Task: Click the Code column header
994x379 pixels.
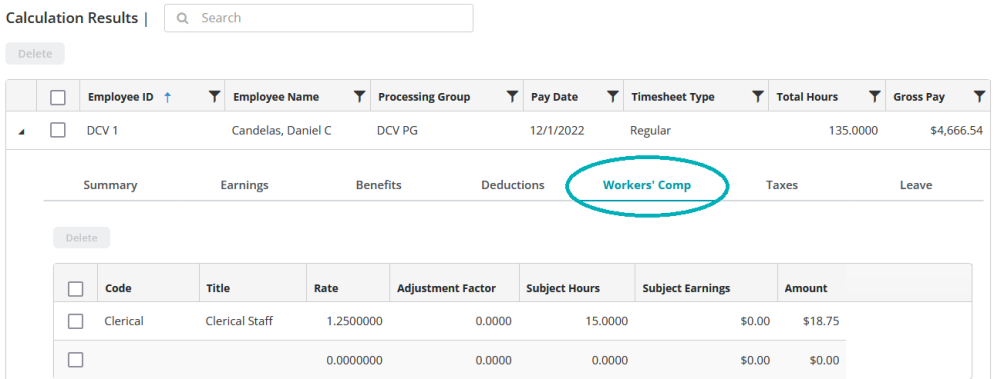Action: (x=118, y=288)
